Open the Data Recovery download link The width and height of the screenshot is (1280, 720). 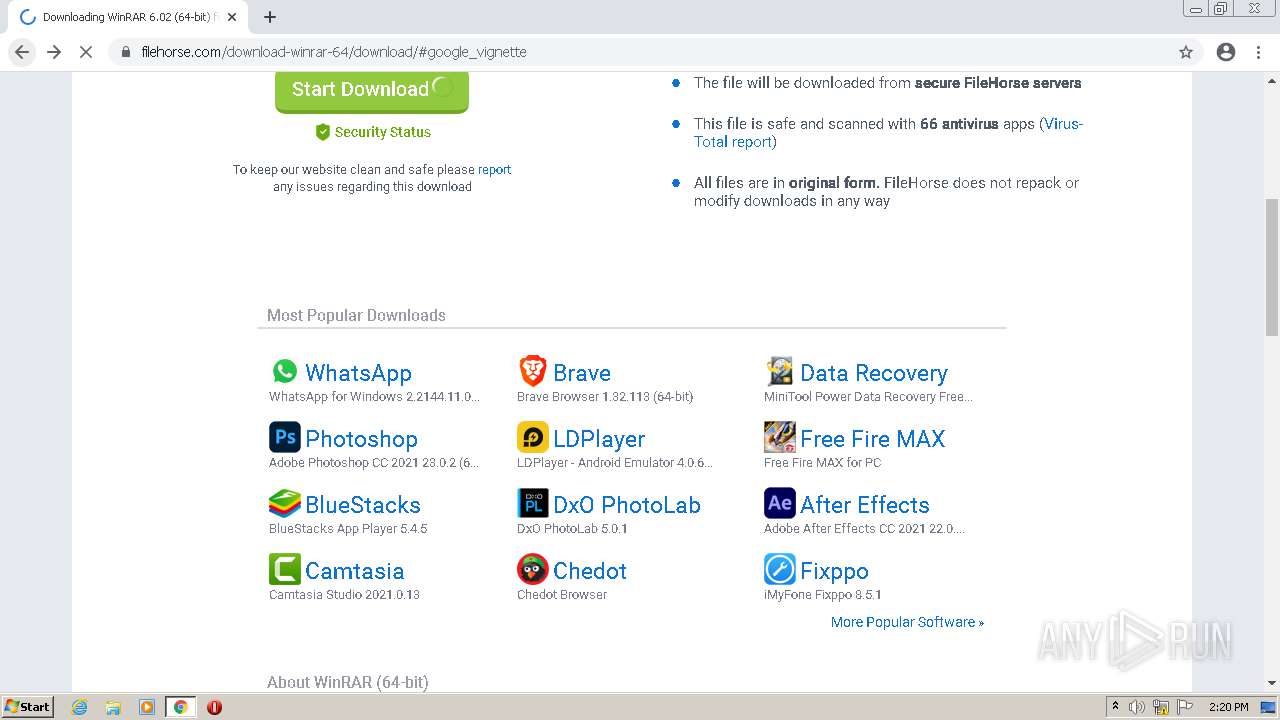click(874, 373)
